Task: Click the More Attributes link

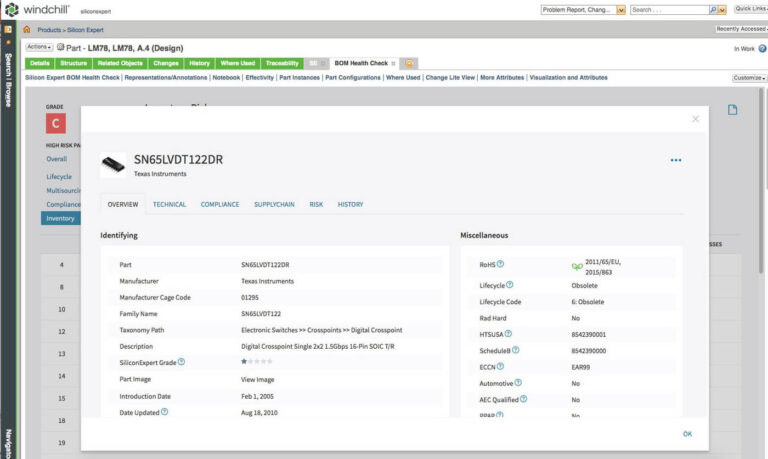Action: 502,77
